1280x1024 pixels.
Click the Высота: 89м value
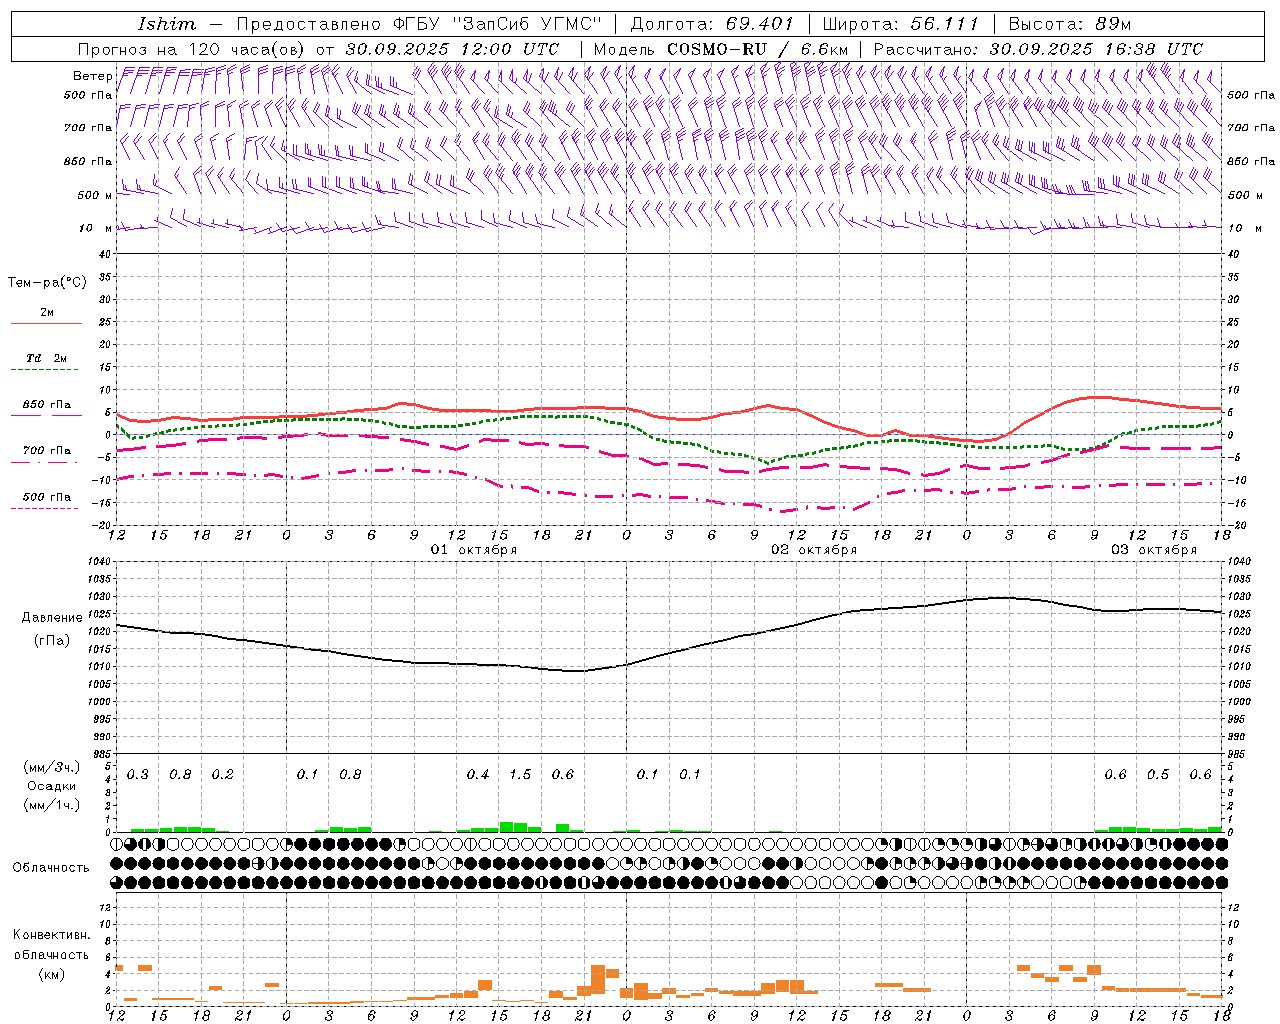pos(1070,24)
